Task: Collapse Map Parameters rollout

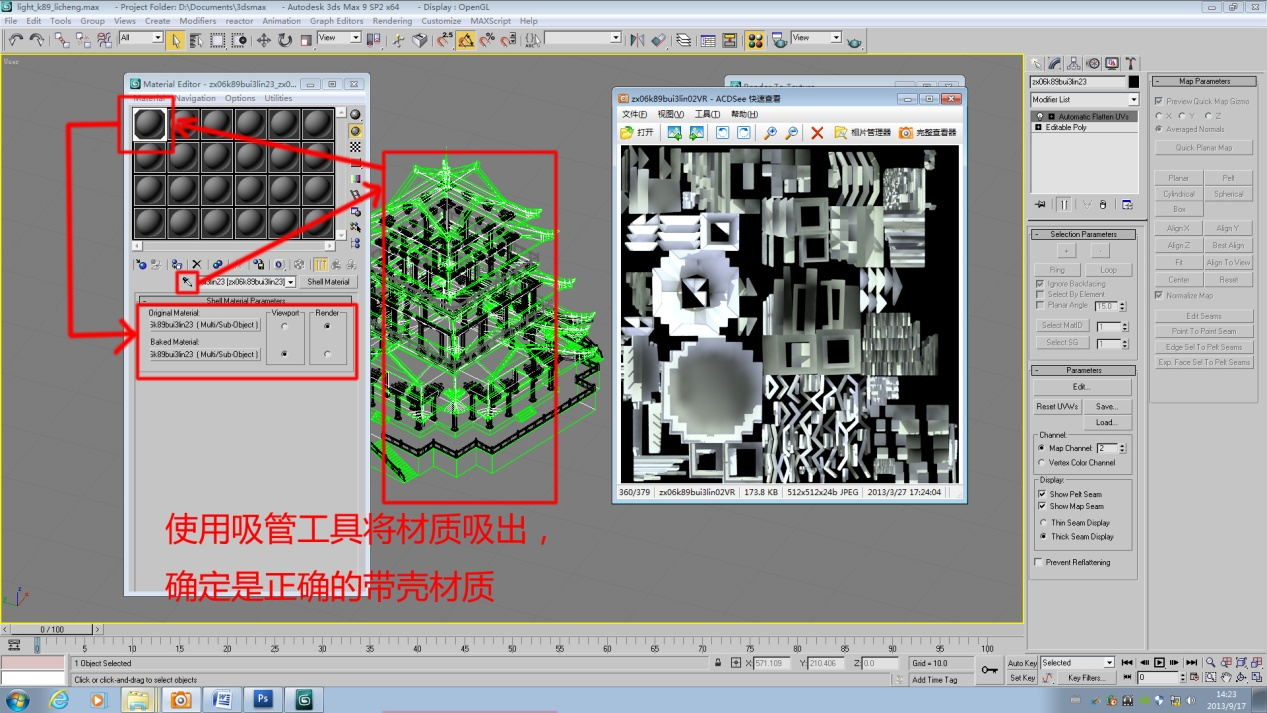Action: click(x=1204, y=81)
